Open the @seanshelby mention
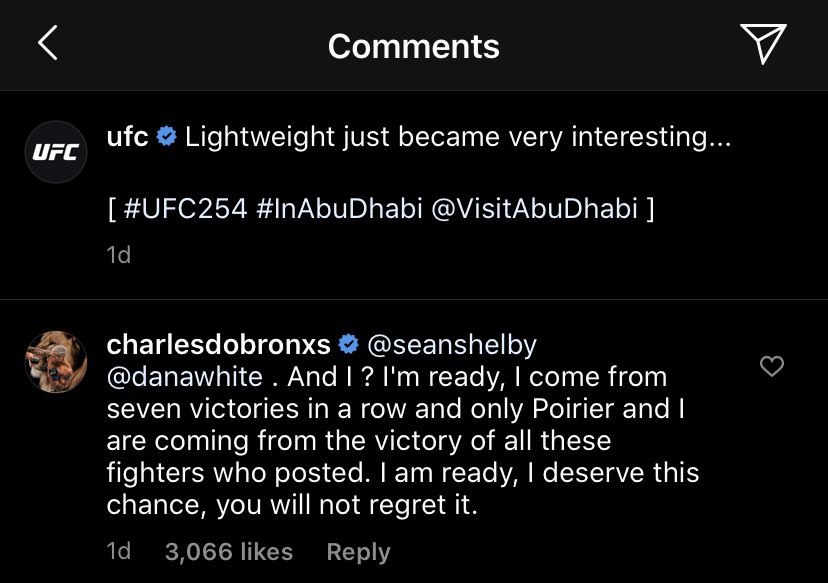Screen dimensions: 828x583 coord(452,345)
